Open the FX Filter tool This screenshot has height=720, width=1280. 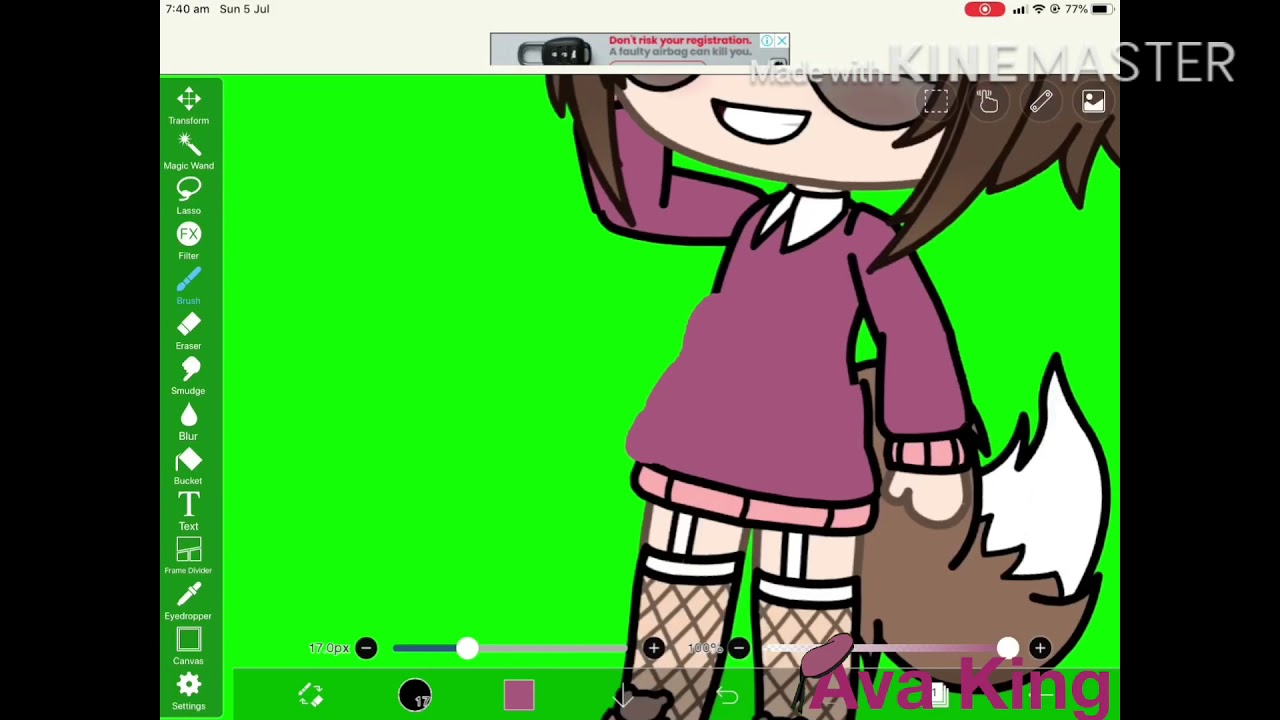(x=188, y=241)
